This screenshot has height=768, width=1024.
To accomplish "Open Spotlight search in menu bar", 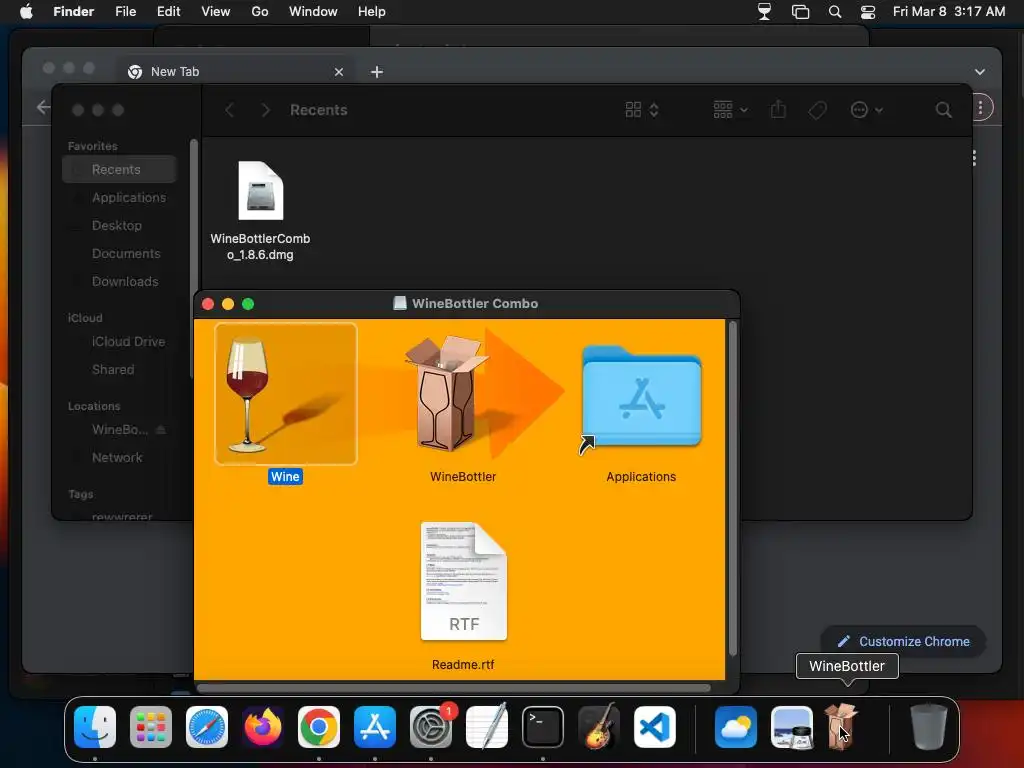I will tap(835, 12).
